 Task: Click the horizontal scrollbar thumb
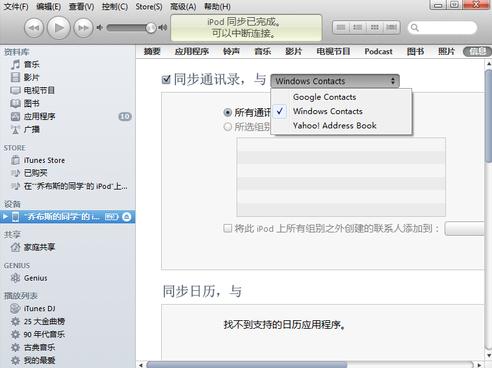[x=247, y=365]
